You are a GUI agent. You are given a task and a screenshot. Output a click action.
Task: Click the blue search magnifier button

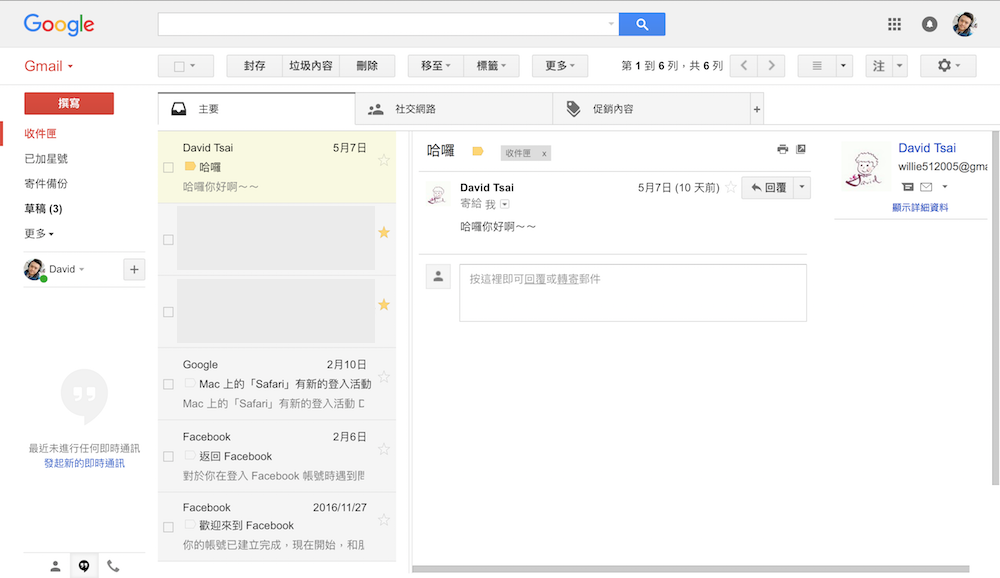click(641, 25)
